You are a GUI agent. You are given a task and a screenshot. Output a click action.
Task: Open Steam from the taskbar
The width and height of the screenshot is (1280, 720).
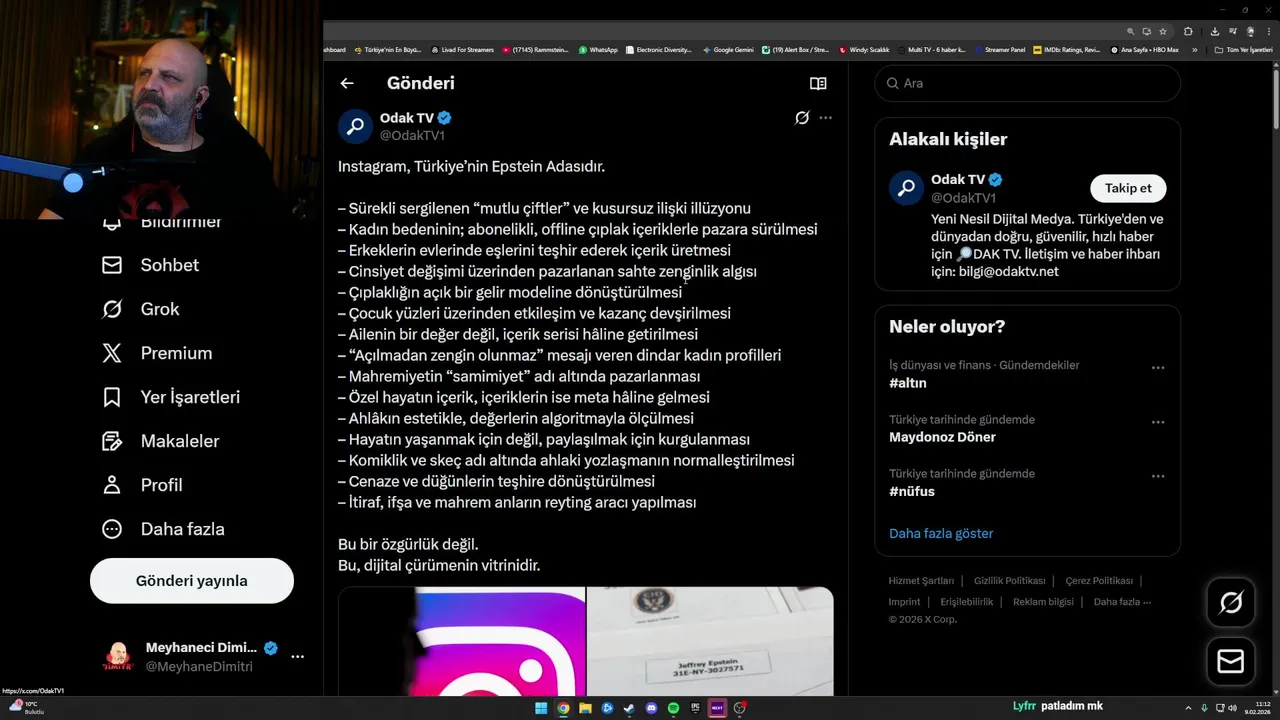click(629, 708)
